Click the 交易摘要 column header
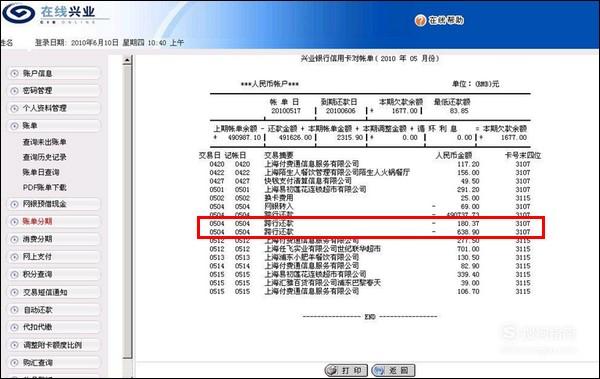This screenshot has height=379, width=600. pos(279,155)
